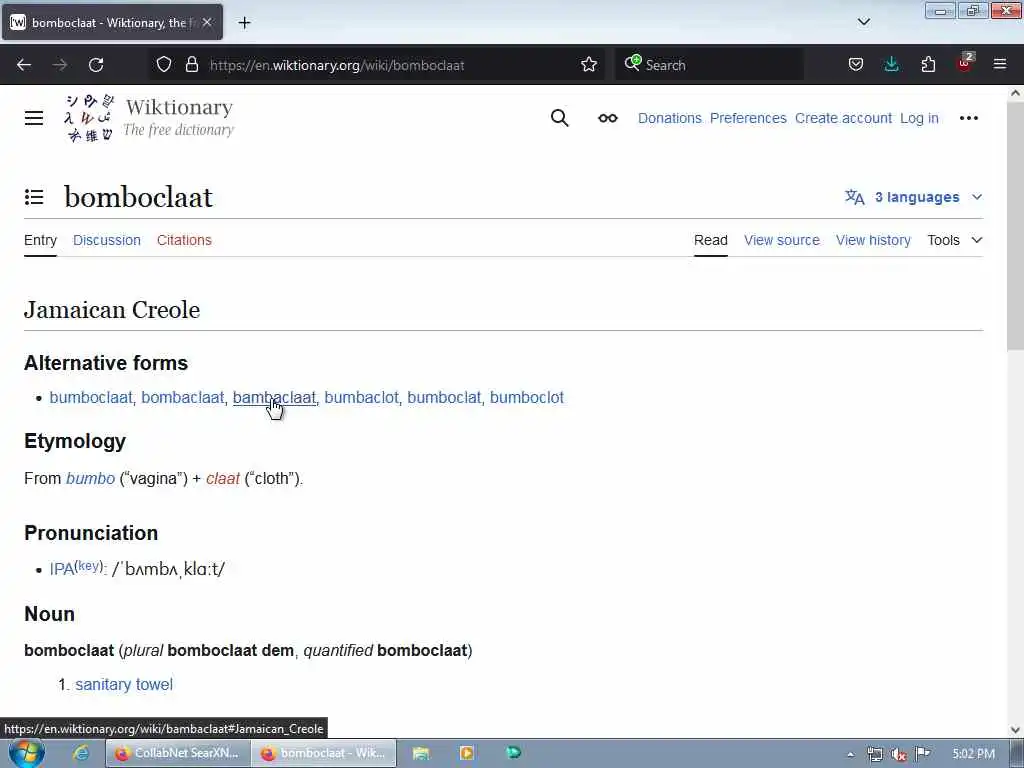
Task: Open the browser extensions menu
Action: pos(928,65)
